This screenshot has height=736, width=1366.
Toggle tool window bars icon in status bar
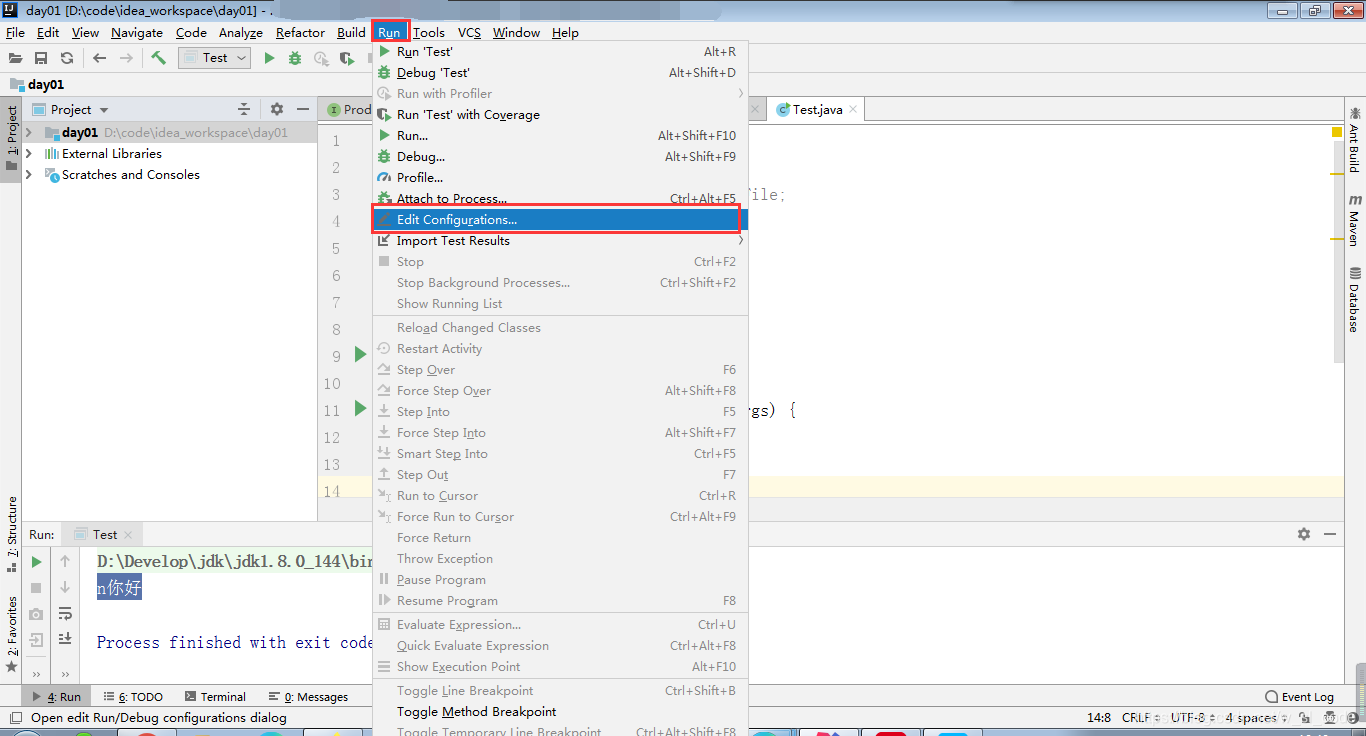tap(14, 717)
